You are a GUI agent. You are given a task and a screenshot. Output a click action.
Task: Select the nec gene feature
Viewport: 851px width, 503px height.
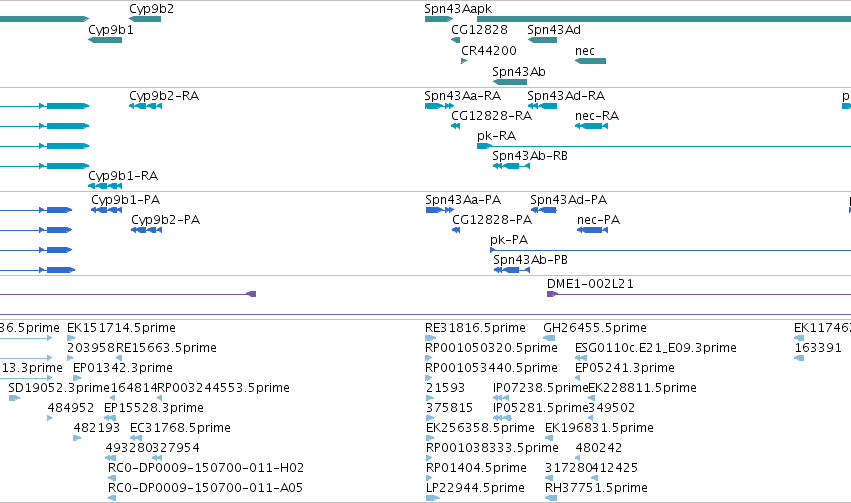[590, 61]
